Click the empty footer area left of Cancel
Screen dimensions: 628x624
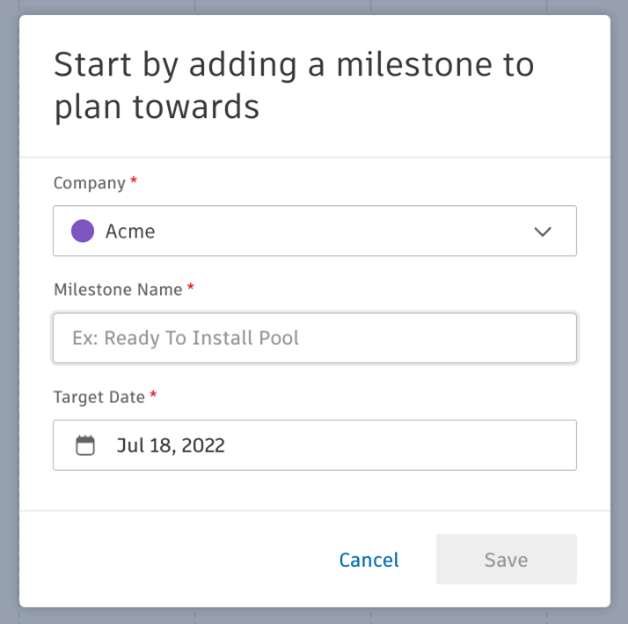coord(176,559)
